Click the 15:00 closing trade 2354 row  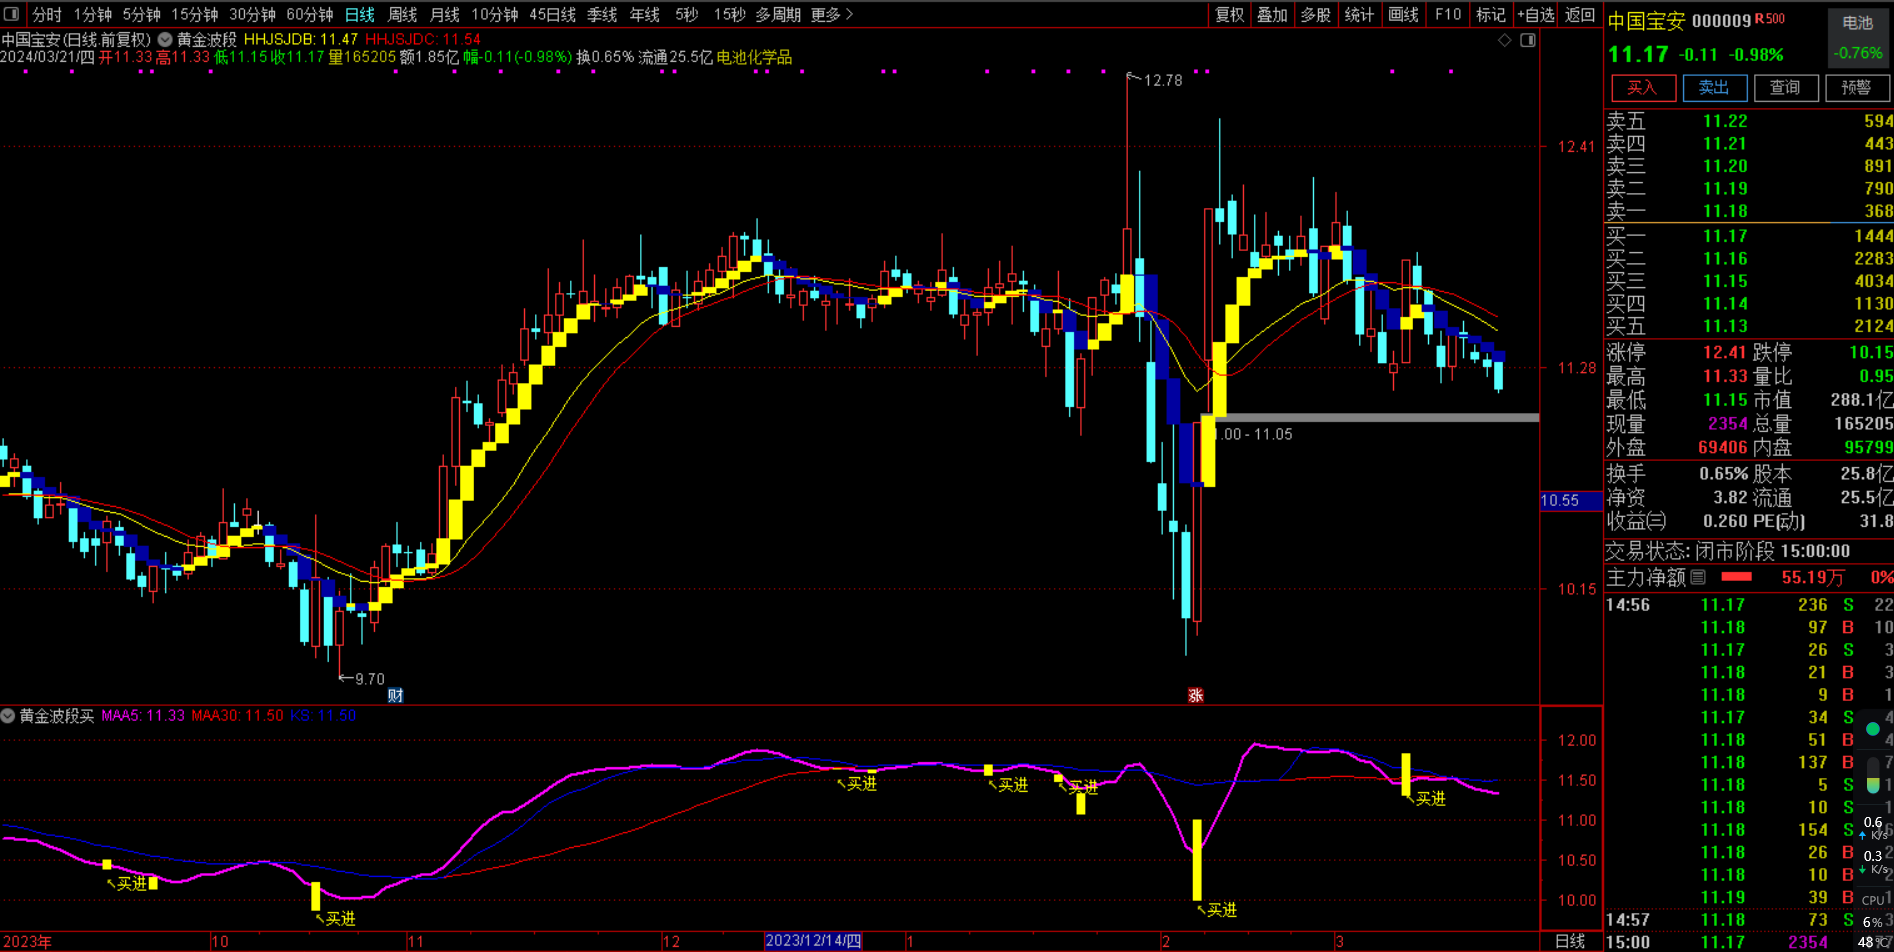(x=1749, y=942)
